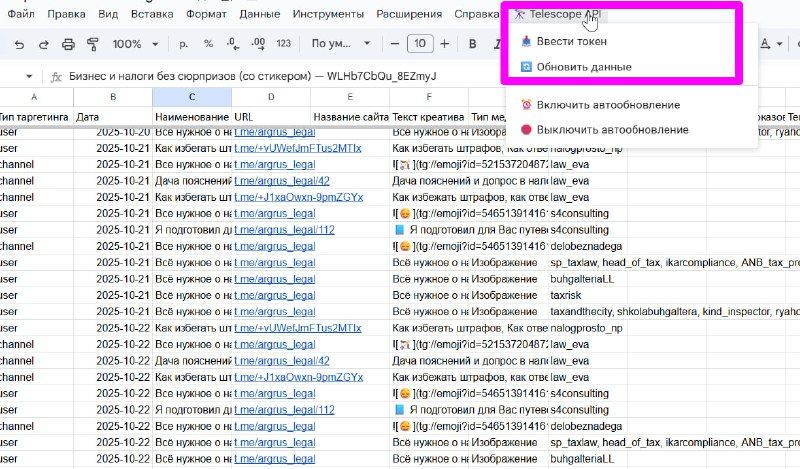Decrease decimal places
The width and height of the screenshot is (800, 469).
point(233,44)
